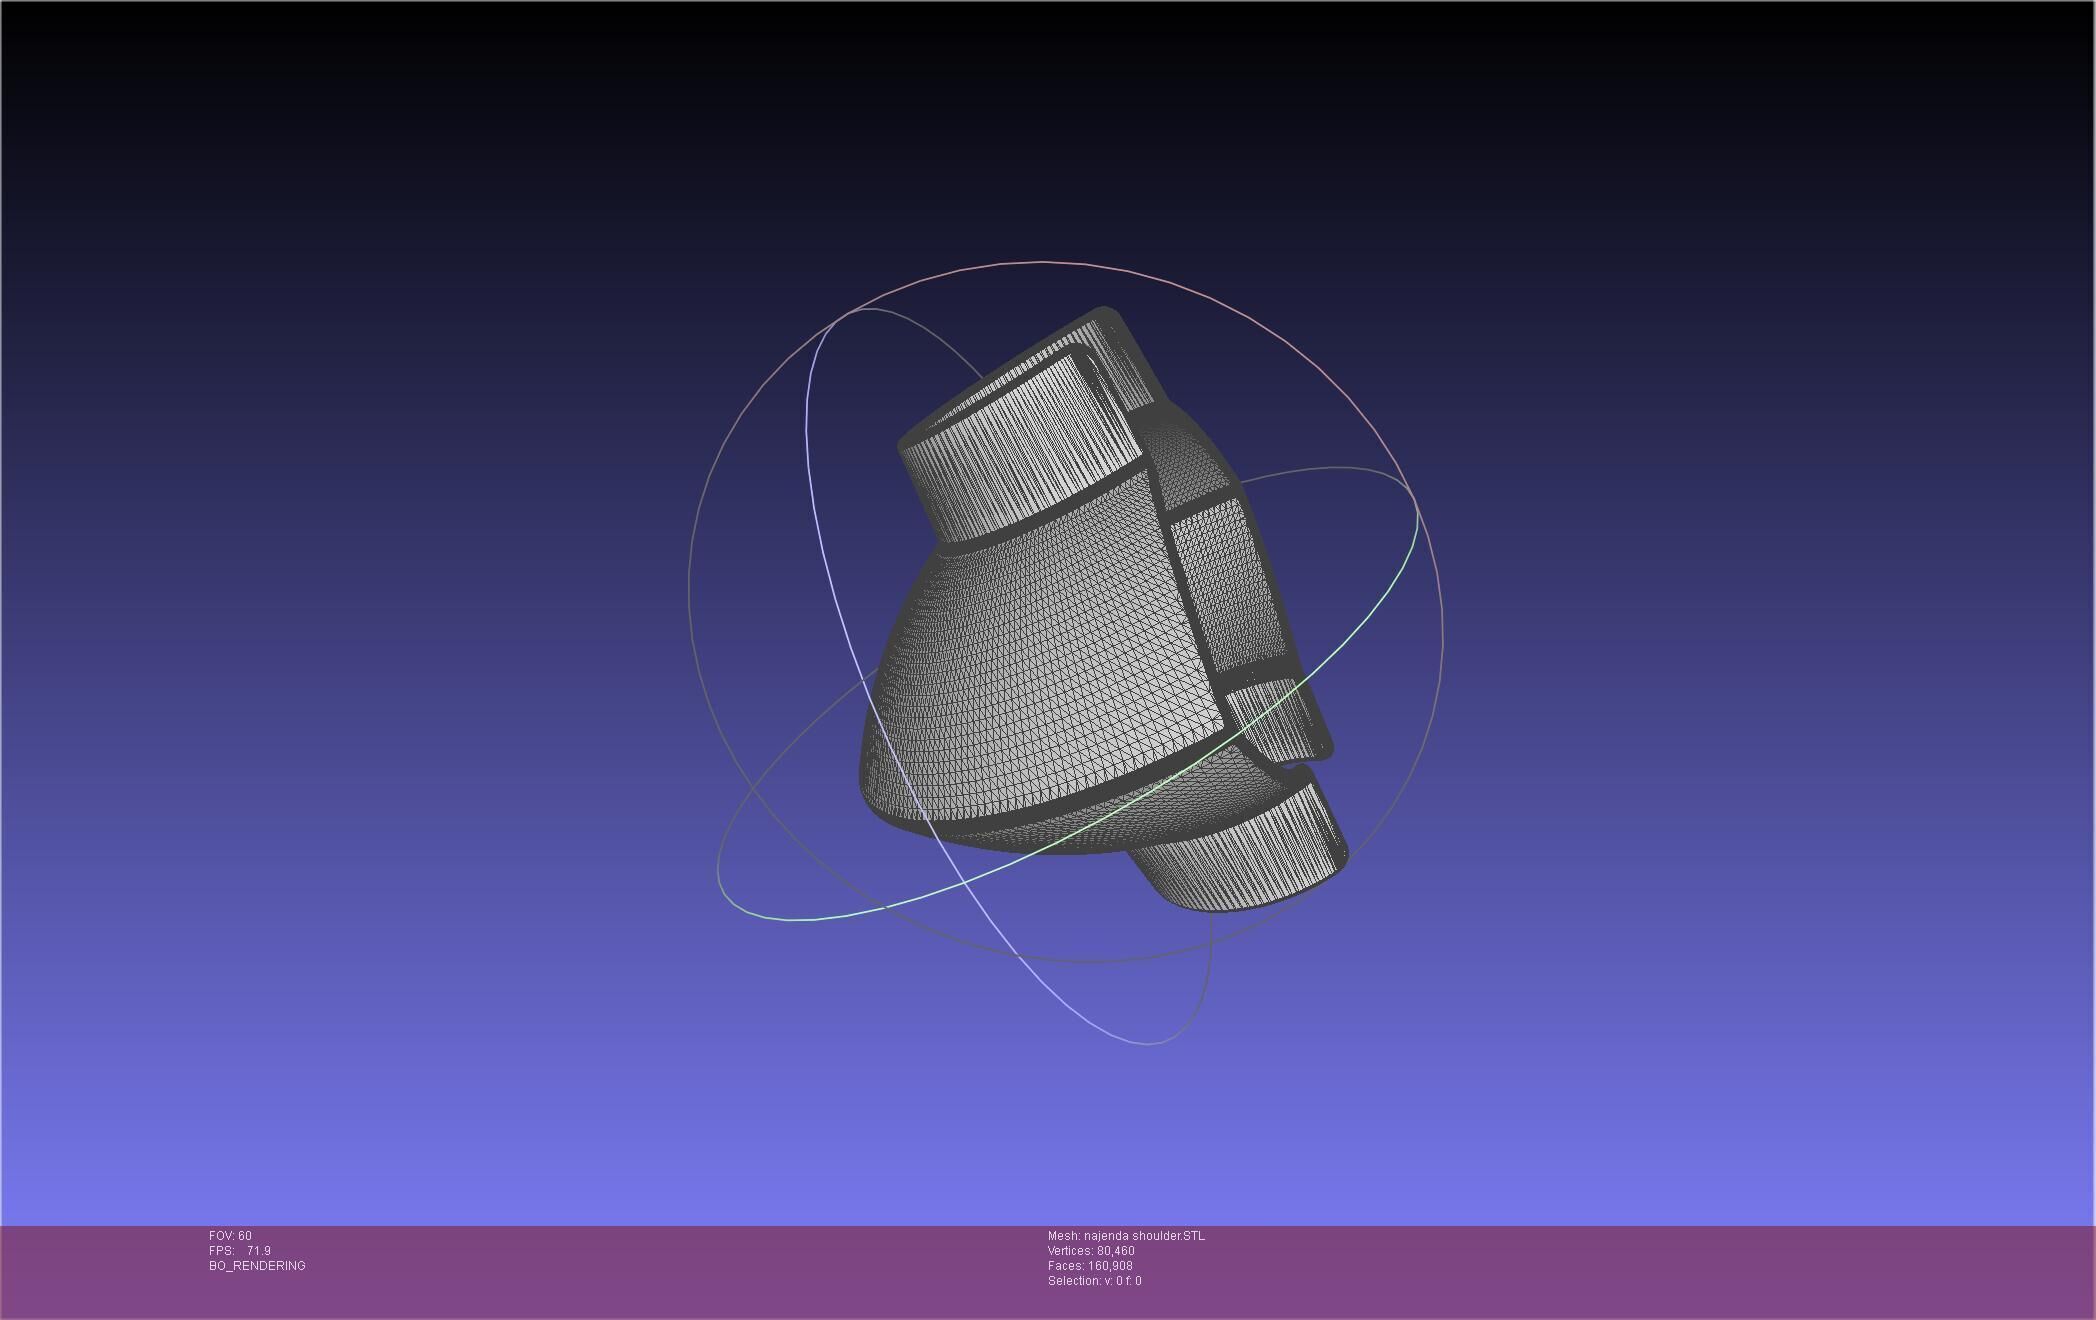Screen dimensions: 2096x1320
Task: Click the Faces: 160,908 count
Action: pyautogui.click(x=1090, y=1266)
